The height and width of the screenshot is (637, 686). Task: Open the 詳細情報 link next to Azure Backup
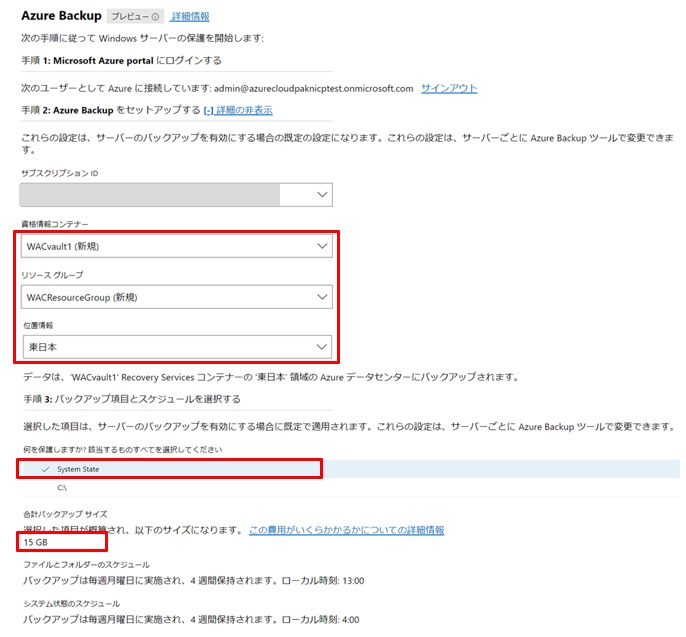pos(190,17)
